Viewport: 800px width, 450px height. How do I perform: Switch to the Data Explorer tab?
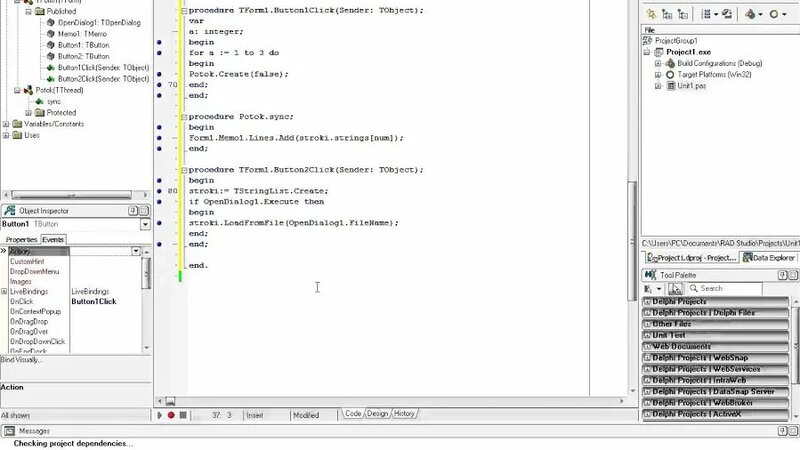point(769,258)
